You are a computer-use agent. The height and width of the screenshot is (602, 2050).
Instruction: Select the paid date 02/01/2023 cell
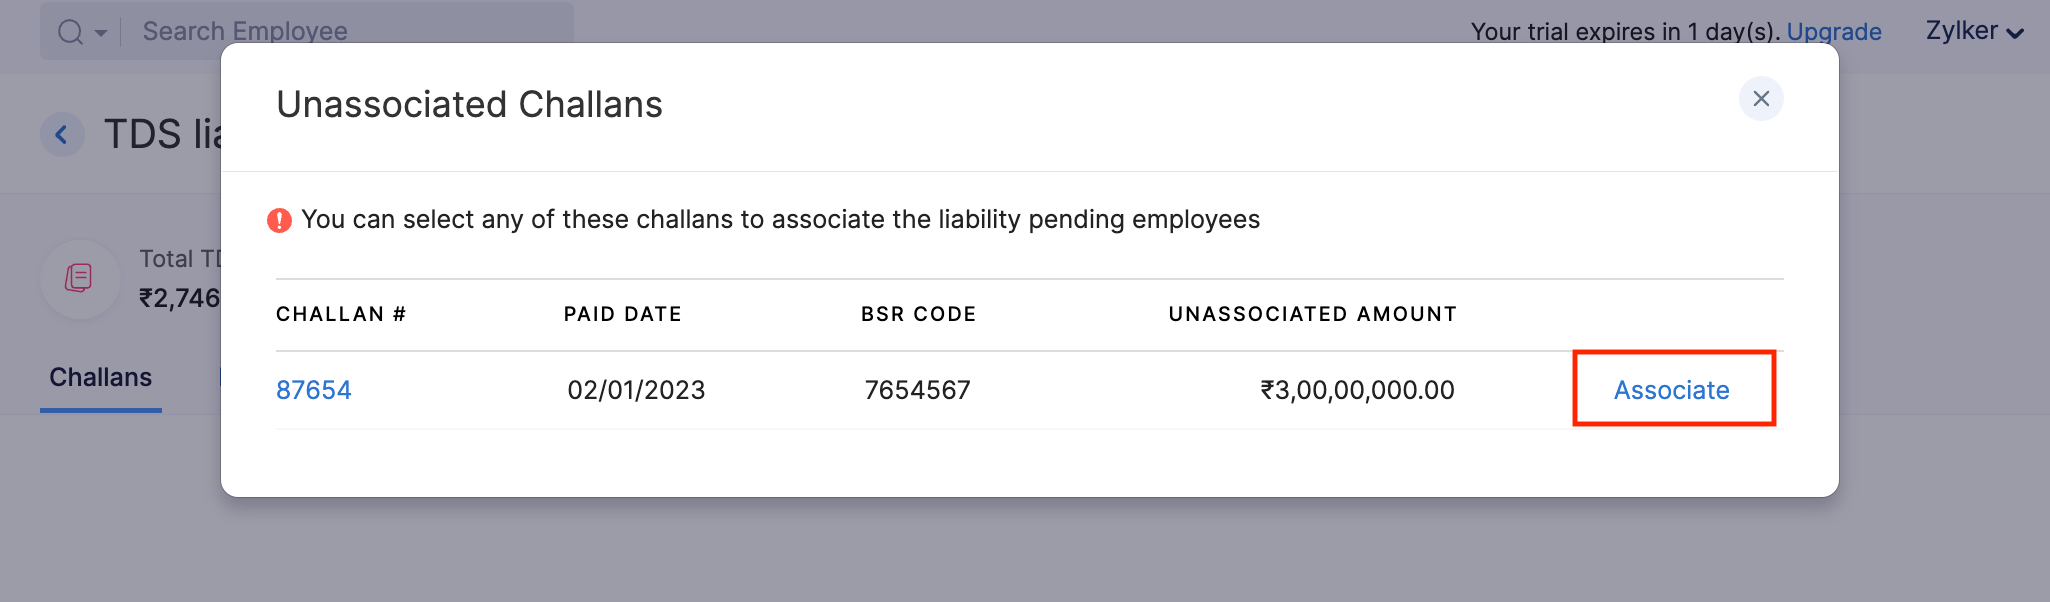tap(636, 390)
